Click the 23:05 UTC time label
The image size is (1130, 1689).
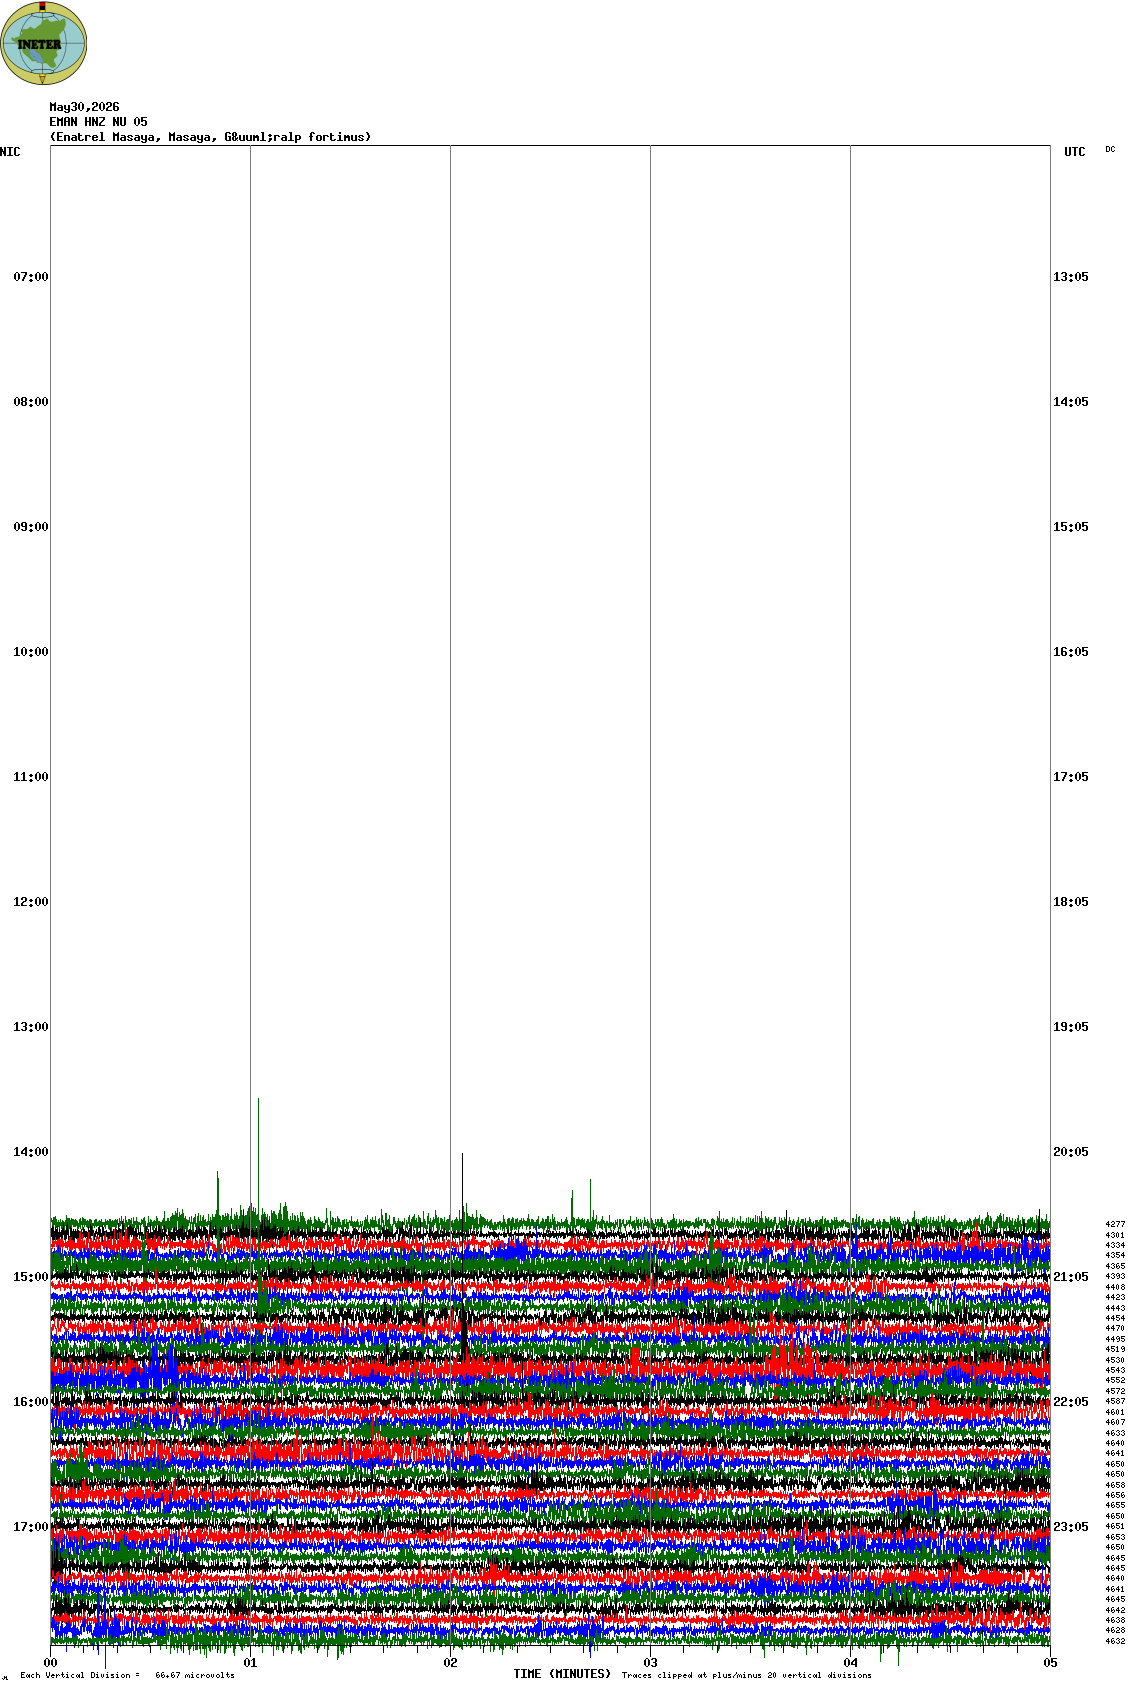pos(1071,1527)
